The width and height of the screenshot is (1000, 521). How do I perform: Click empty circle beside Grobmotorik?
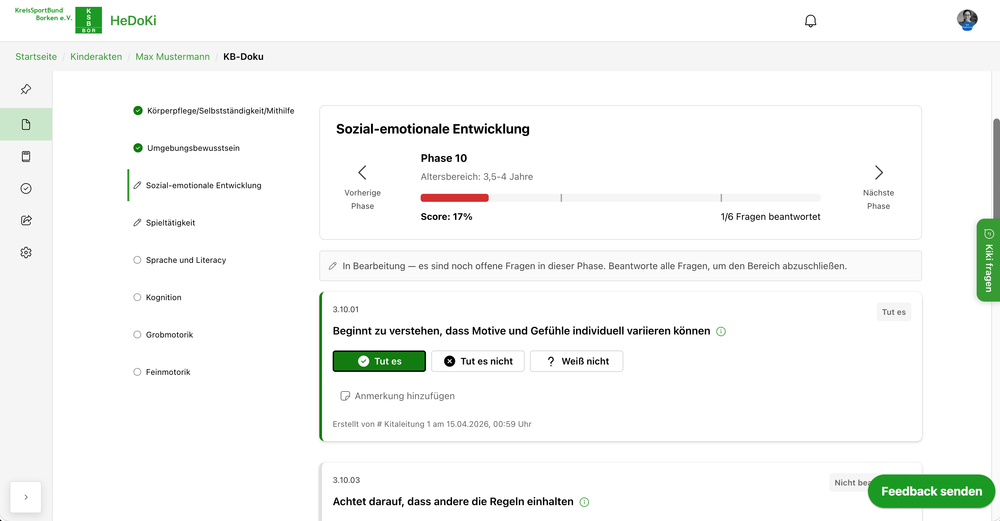[137, 334]
